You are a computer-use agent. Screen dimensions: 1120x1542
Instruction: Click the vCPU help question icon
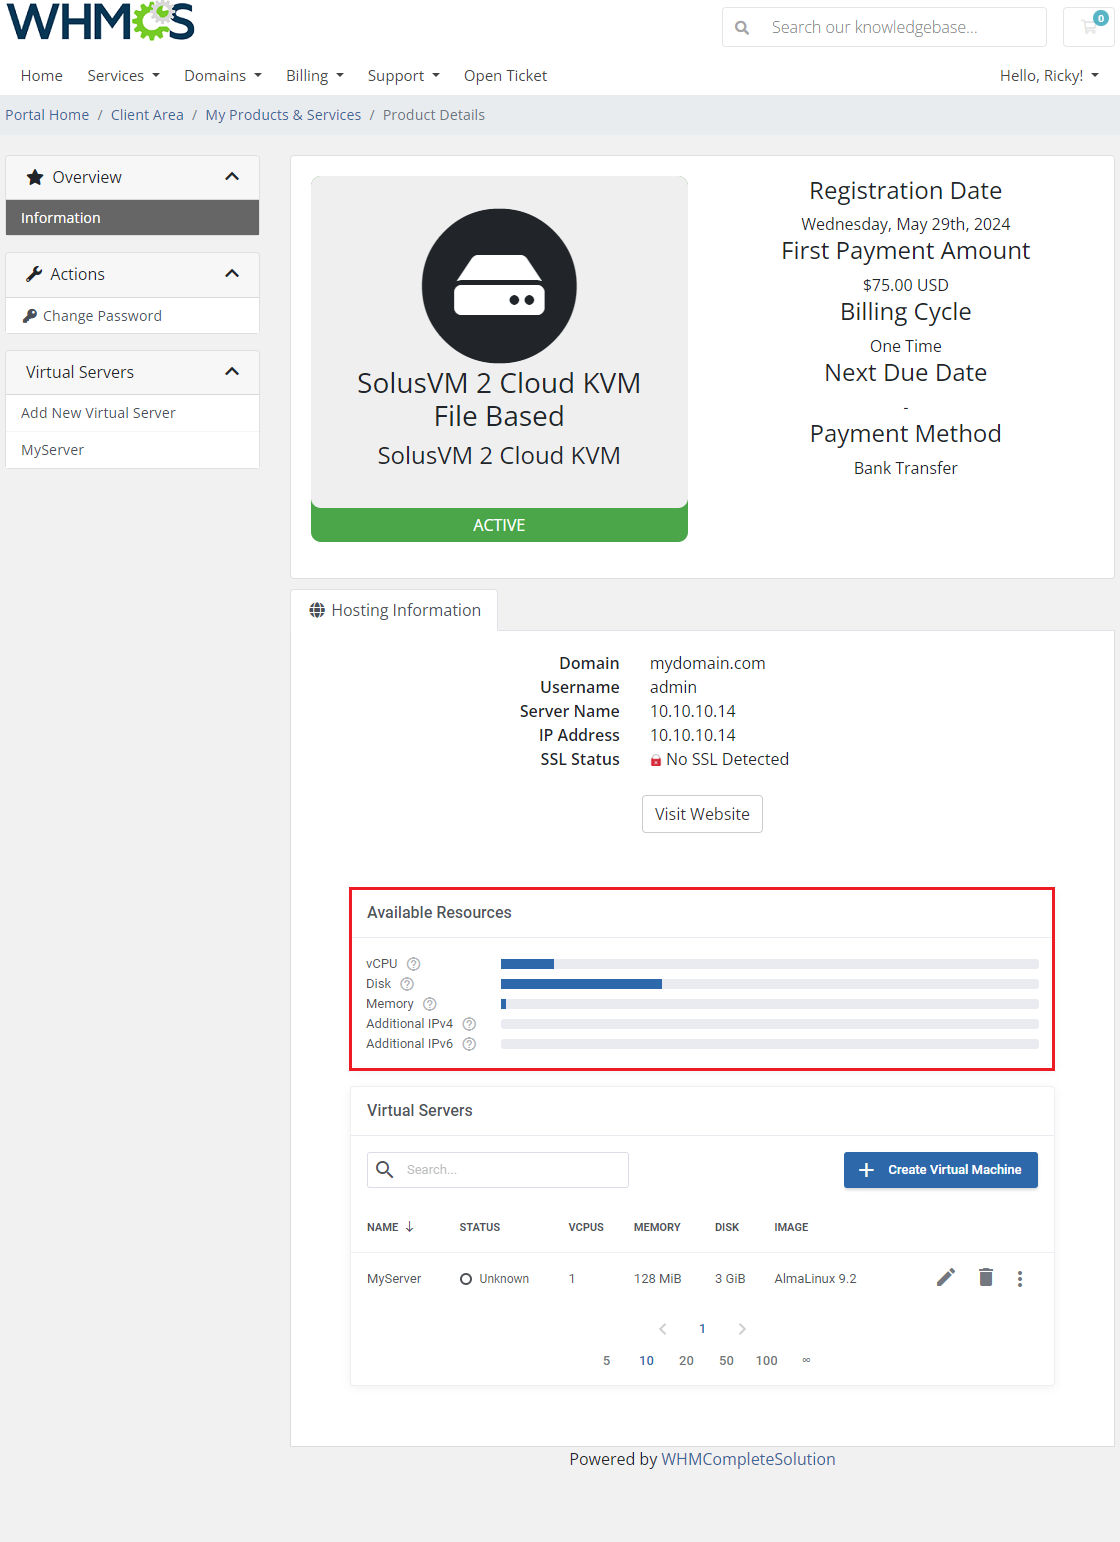tap(413, 964)
